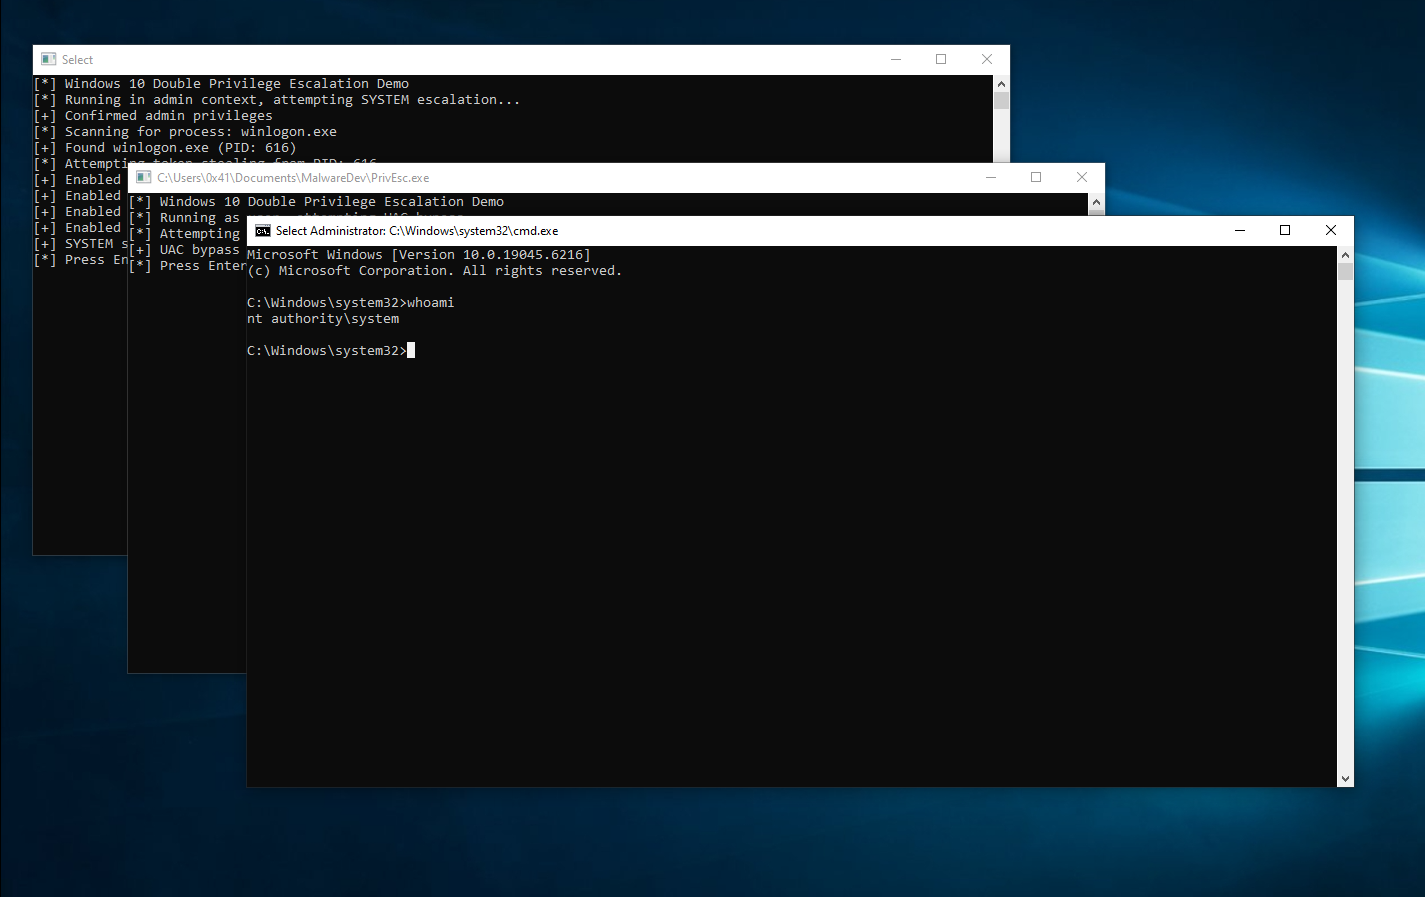Image resolution: width=1425 pixels, height=897 pixels.
Task: Close the PrivEsc.exe window
Action: [x=1082, y=177]
